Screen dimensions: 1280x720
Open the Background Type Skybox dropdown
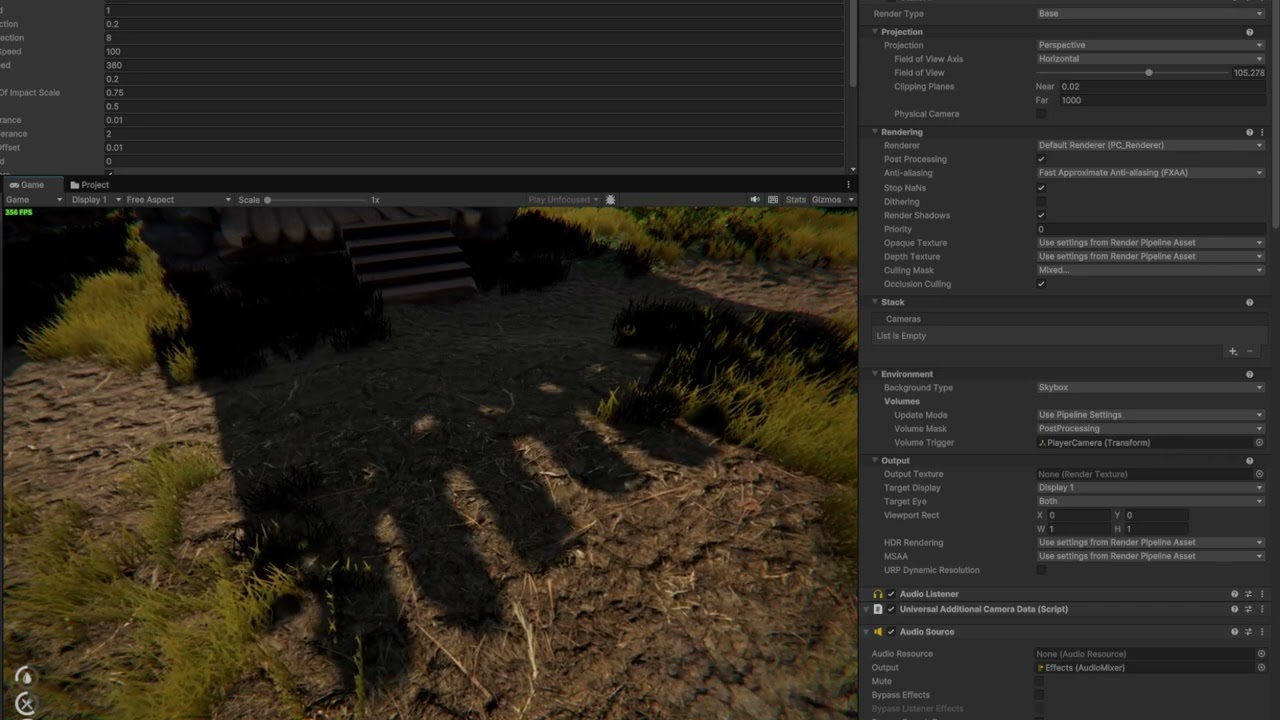[x=1150, y=387]
